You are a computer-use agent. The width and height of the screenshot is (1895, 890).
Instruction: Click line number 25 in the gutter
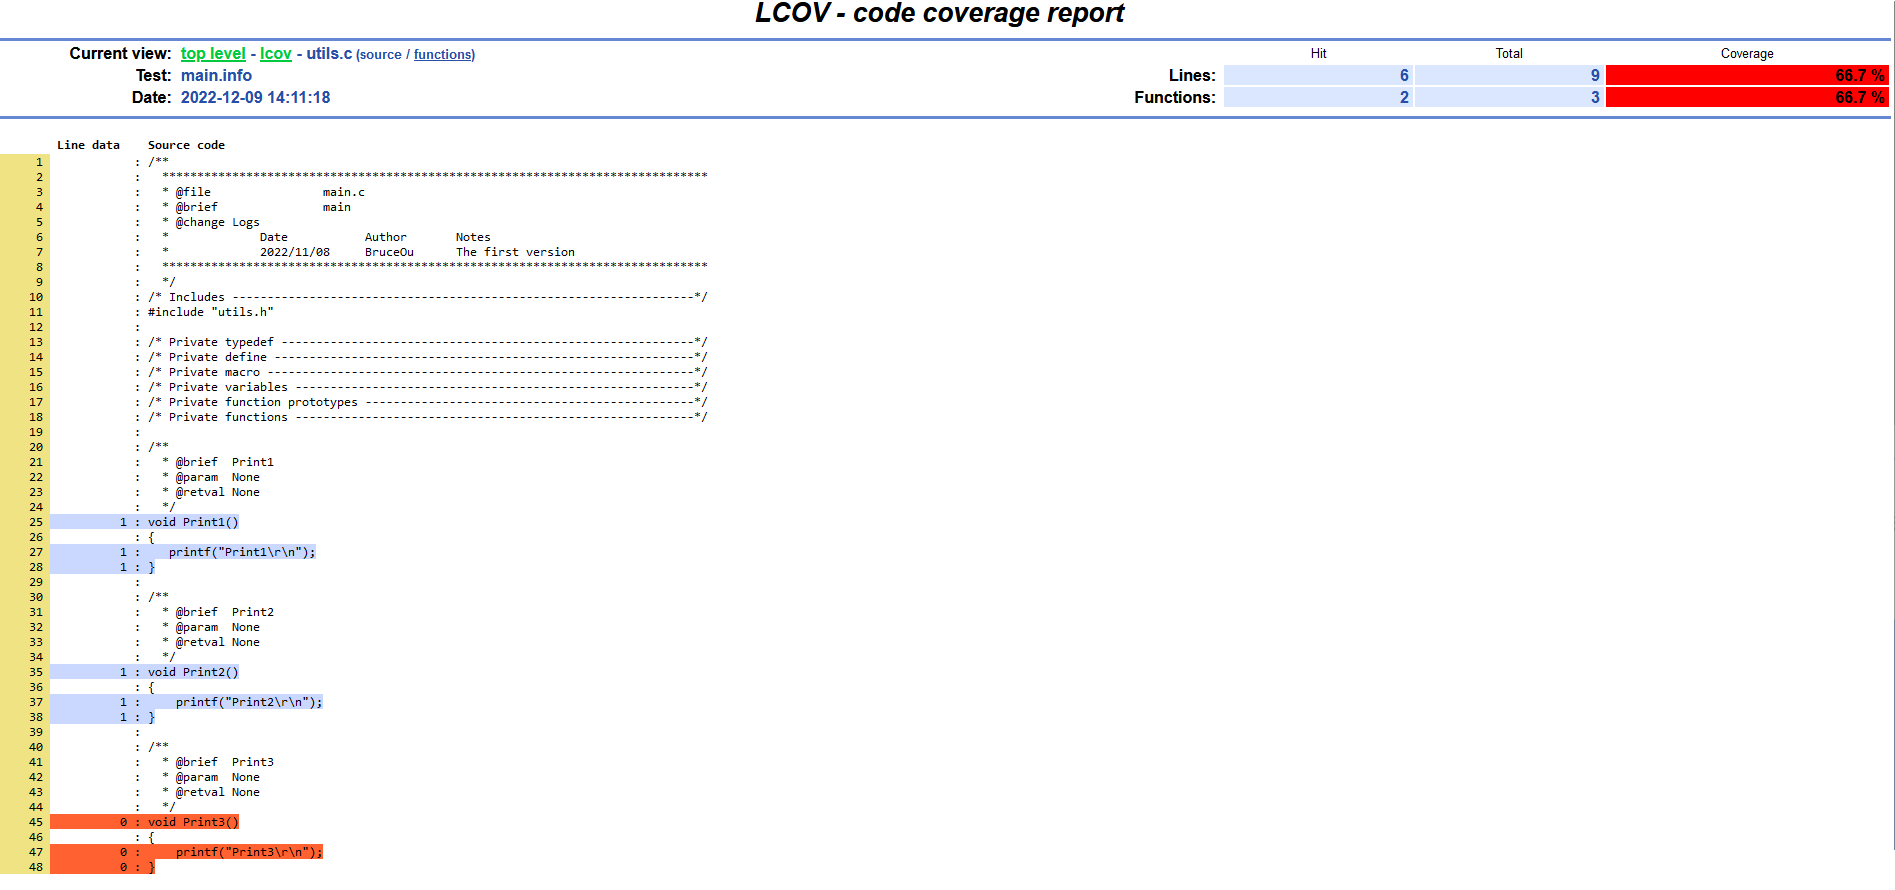pyautogui.click(x=36, y=523)
